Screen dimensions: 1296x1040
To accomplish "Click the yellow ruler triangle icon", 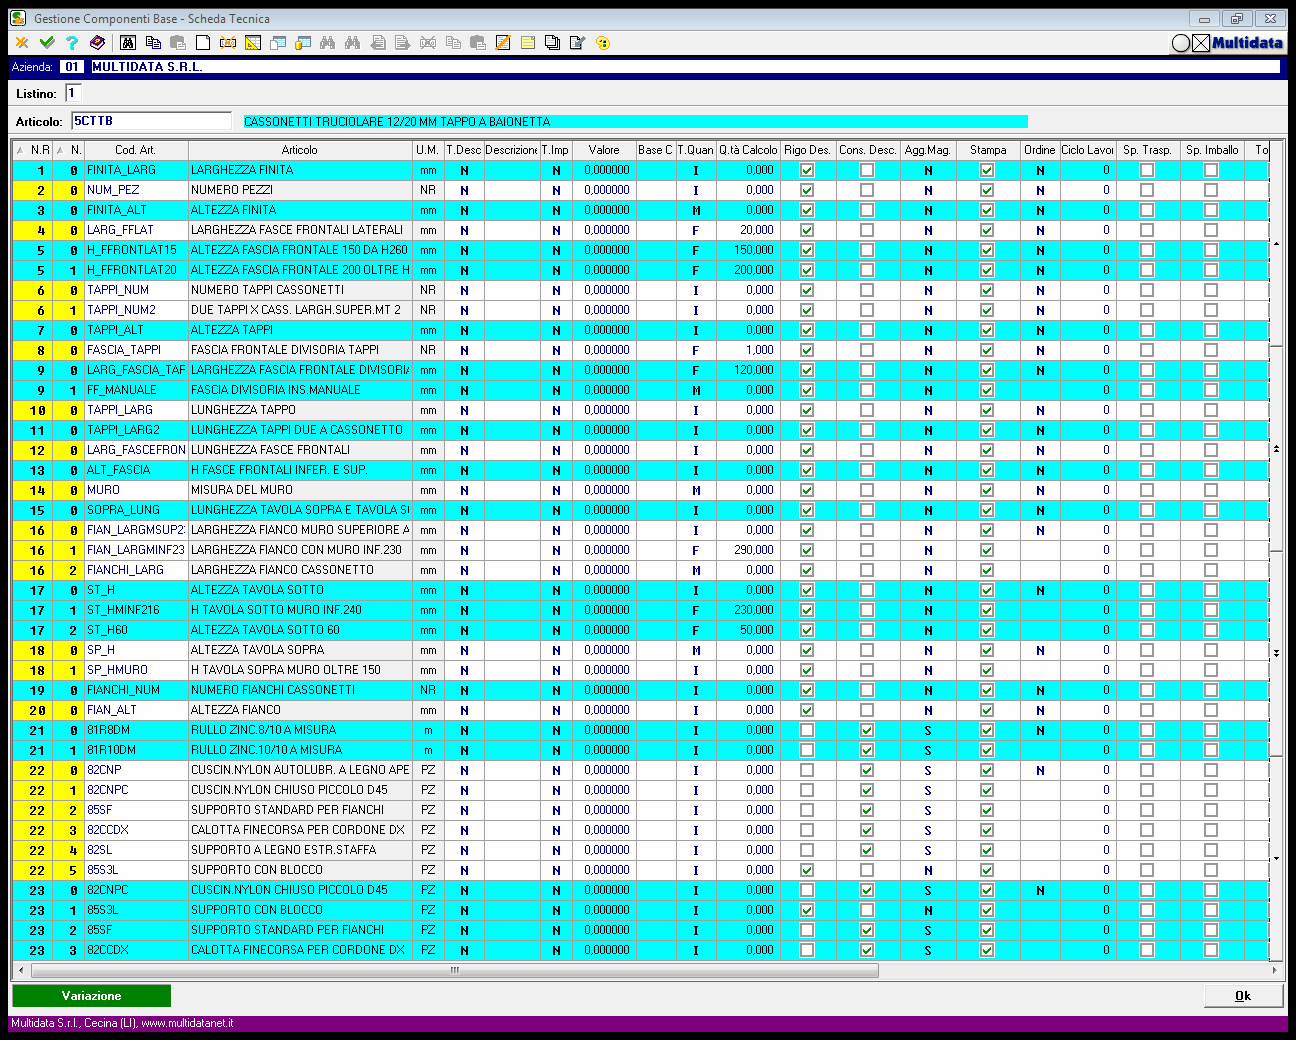I will click(x=253, y=42).
